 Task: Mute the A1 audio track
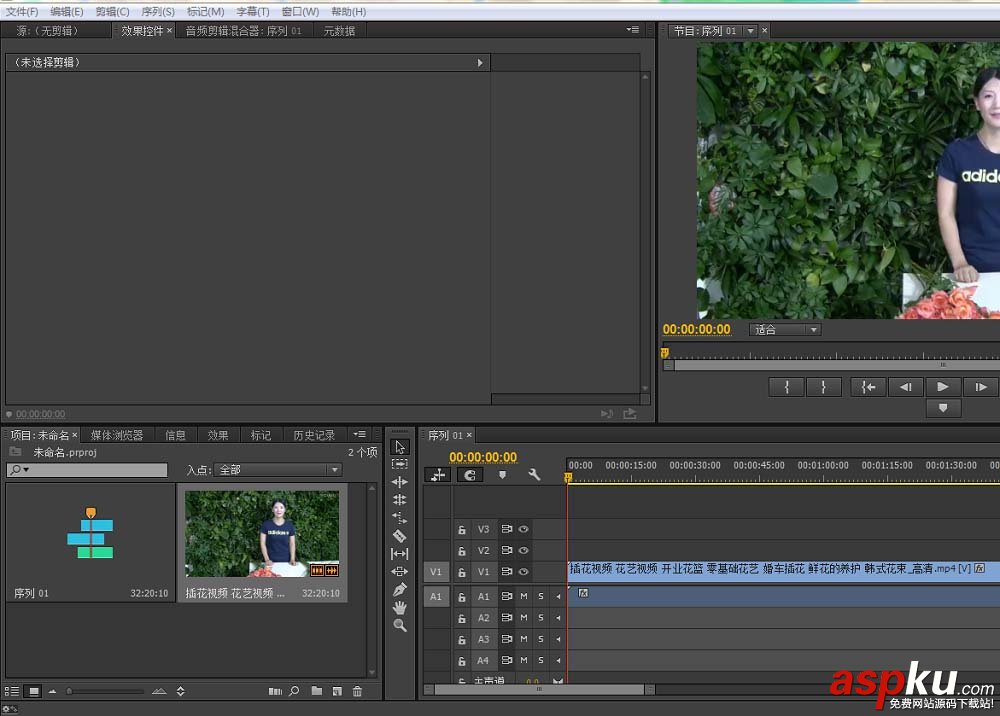[x=523, y=596]
